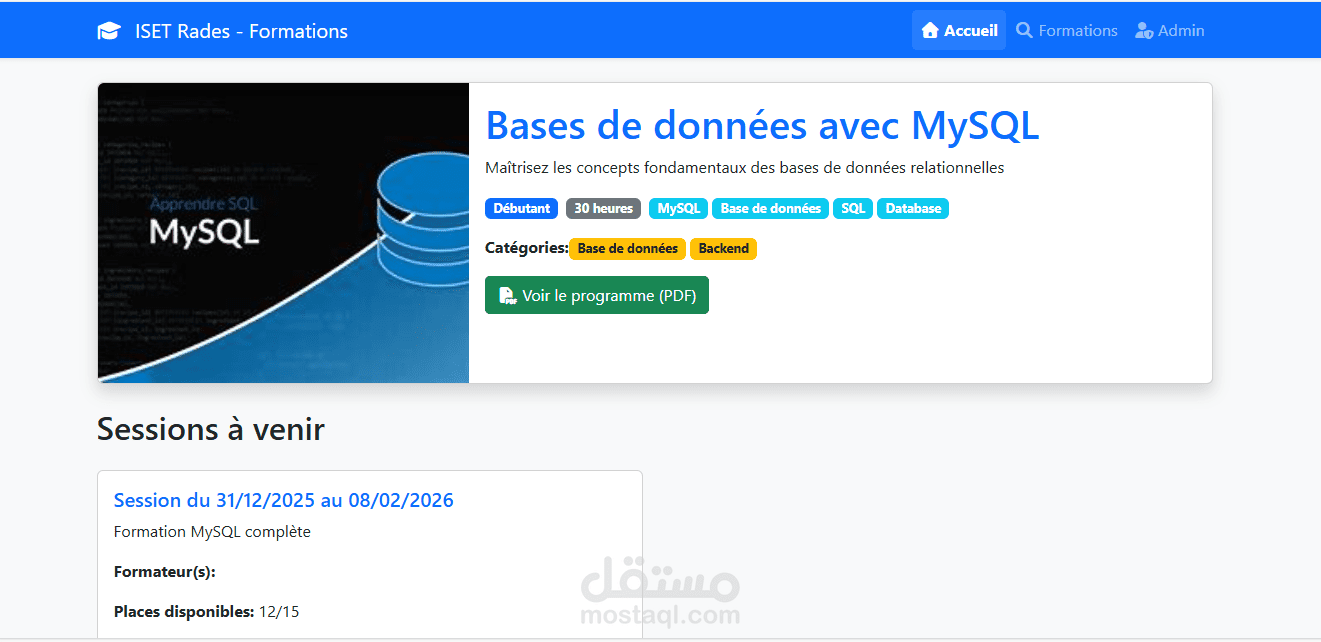Click the 30 heures duration badge

coord(603,208)
